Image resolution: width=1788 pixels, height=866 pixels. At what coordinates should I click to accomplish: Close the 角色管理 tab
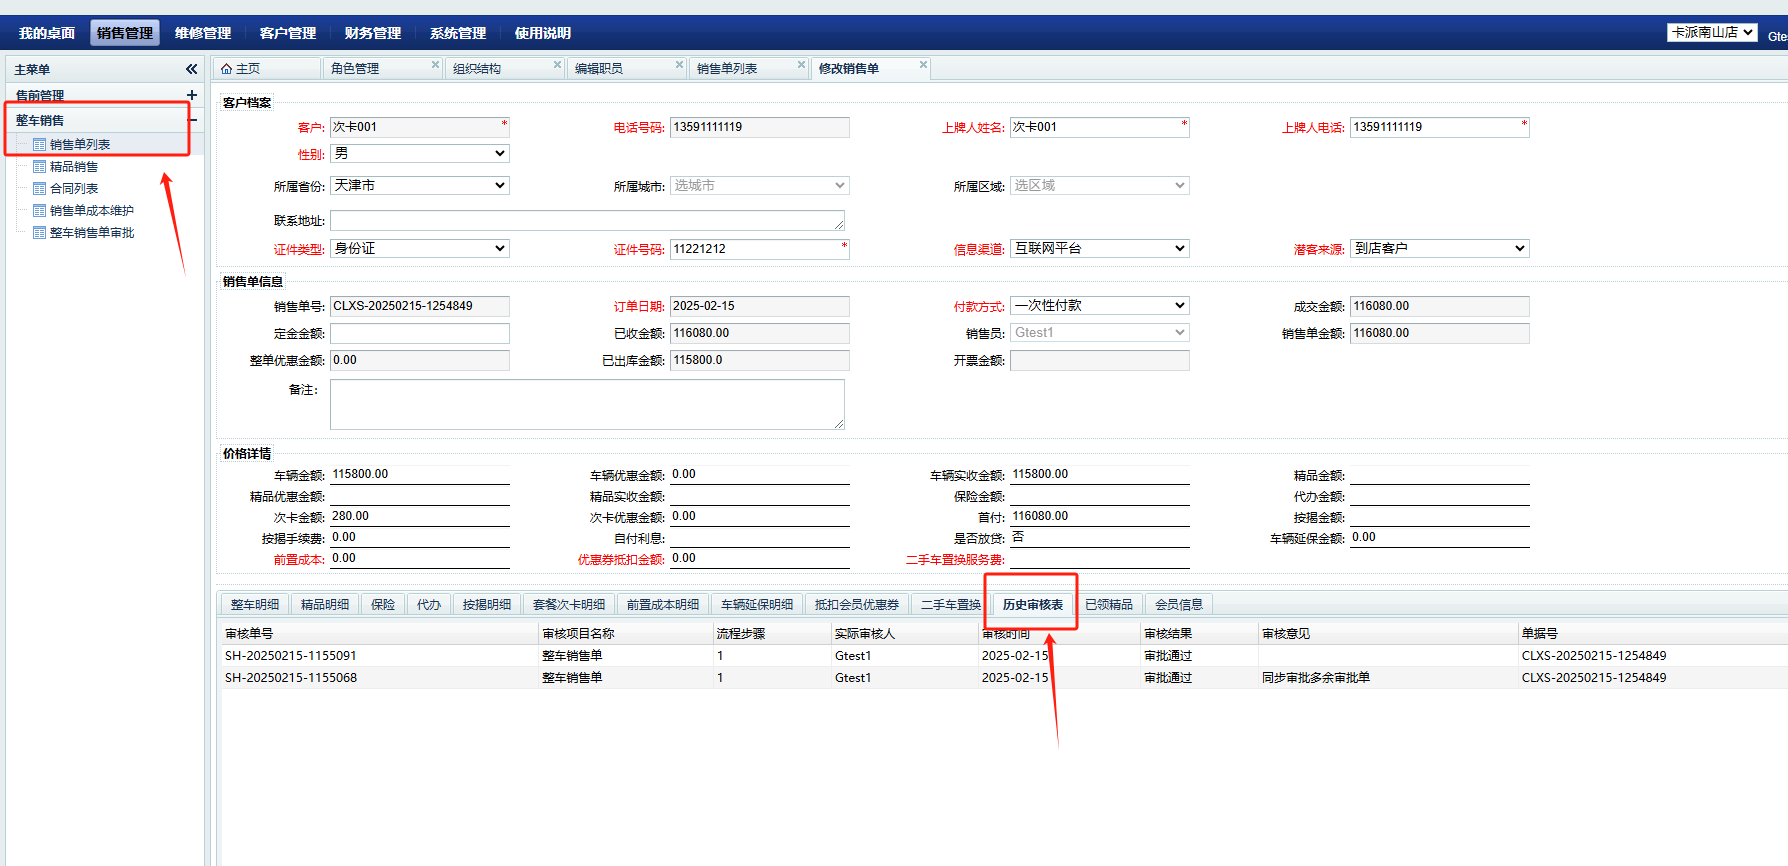435,65
